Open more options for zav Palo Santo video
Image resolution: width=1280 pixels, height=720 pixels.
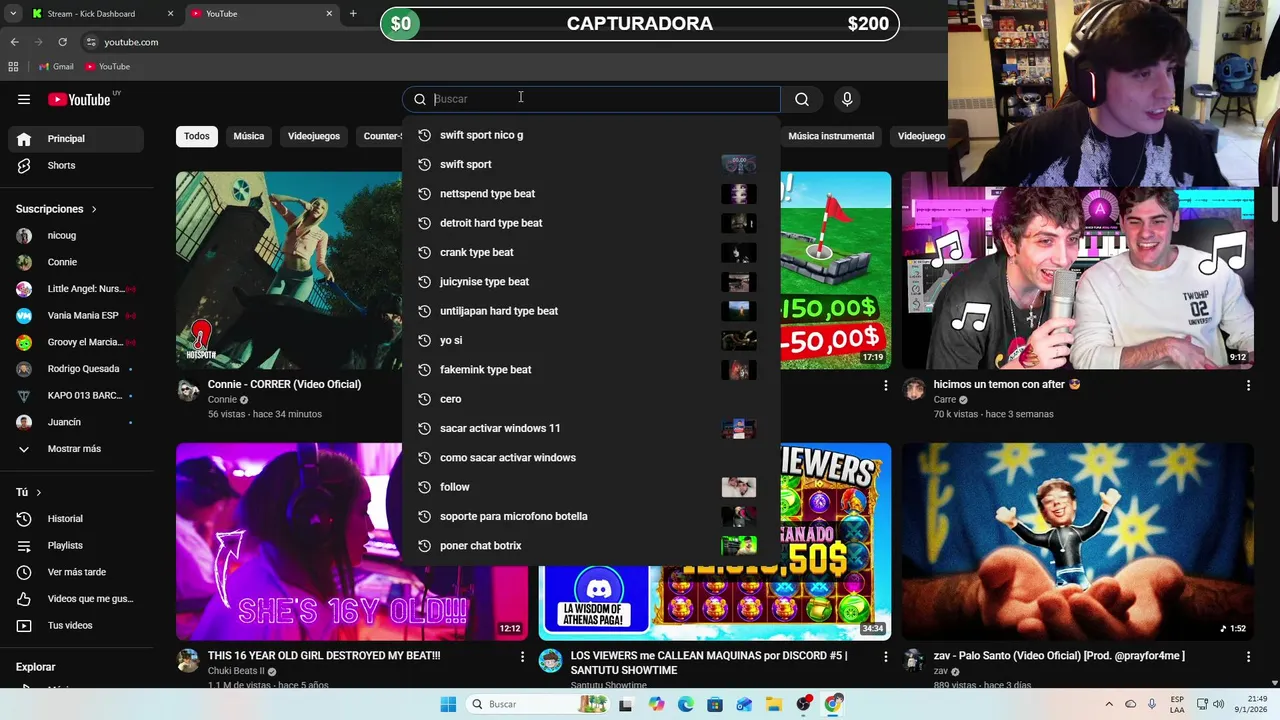1248,657
